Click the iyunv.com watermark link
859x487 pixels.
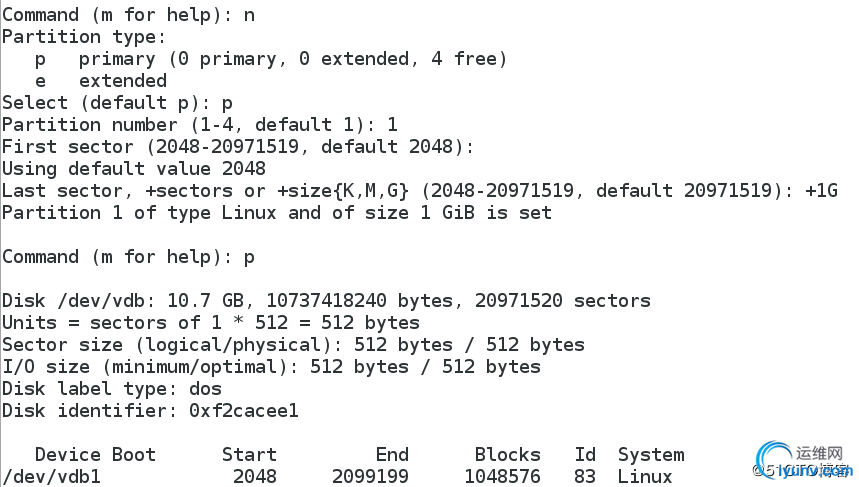814,470
